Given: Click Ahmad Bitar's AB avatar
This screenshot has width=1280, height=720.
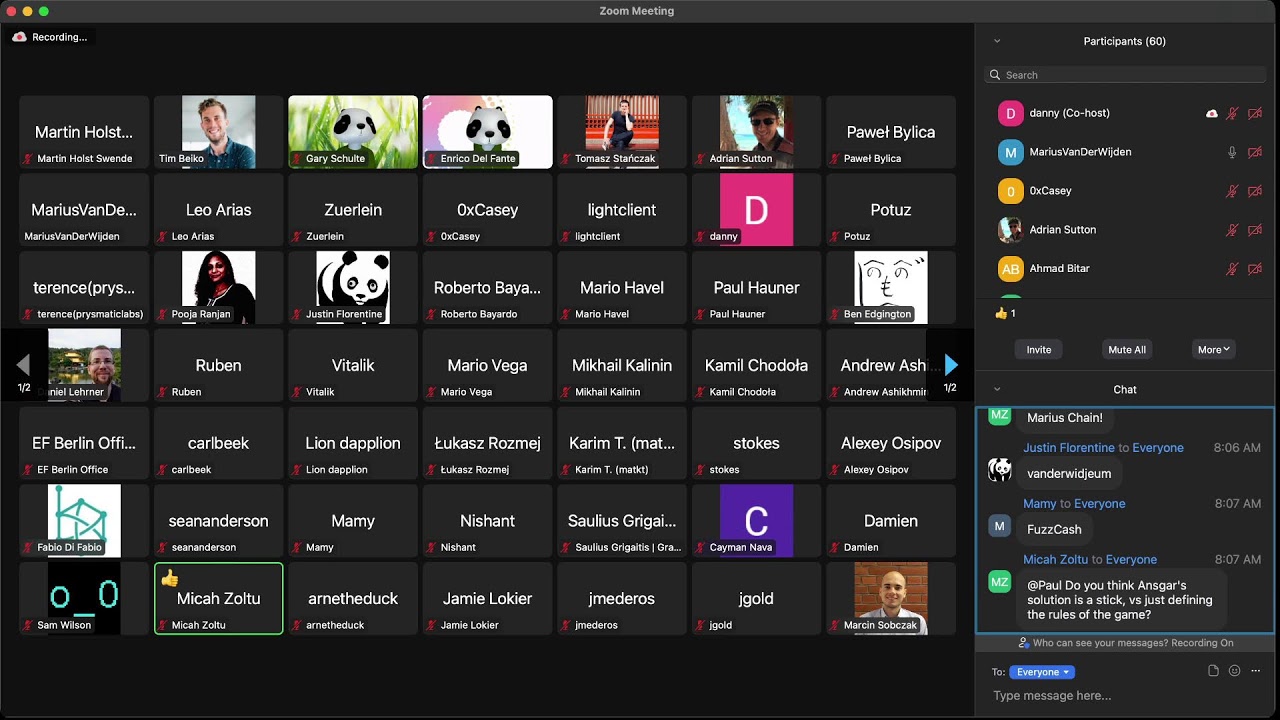Looking at the screenshot, I should tap(1010, 269).
